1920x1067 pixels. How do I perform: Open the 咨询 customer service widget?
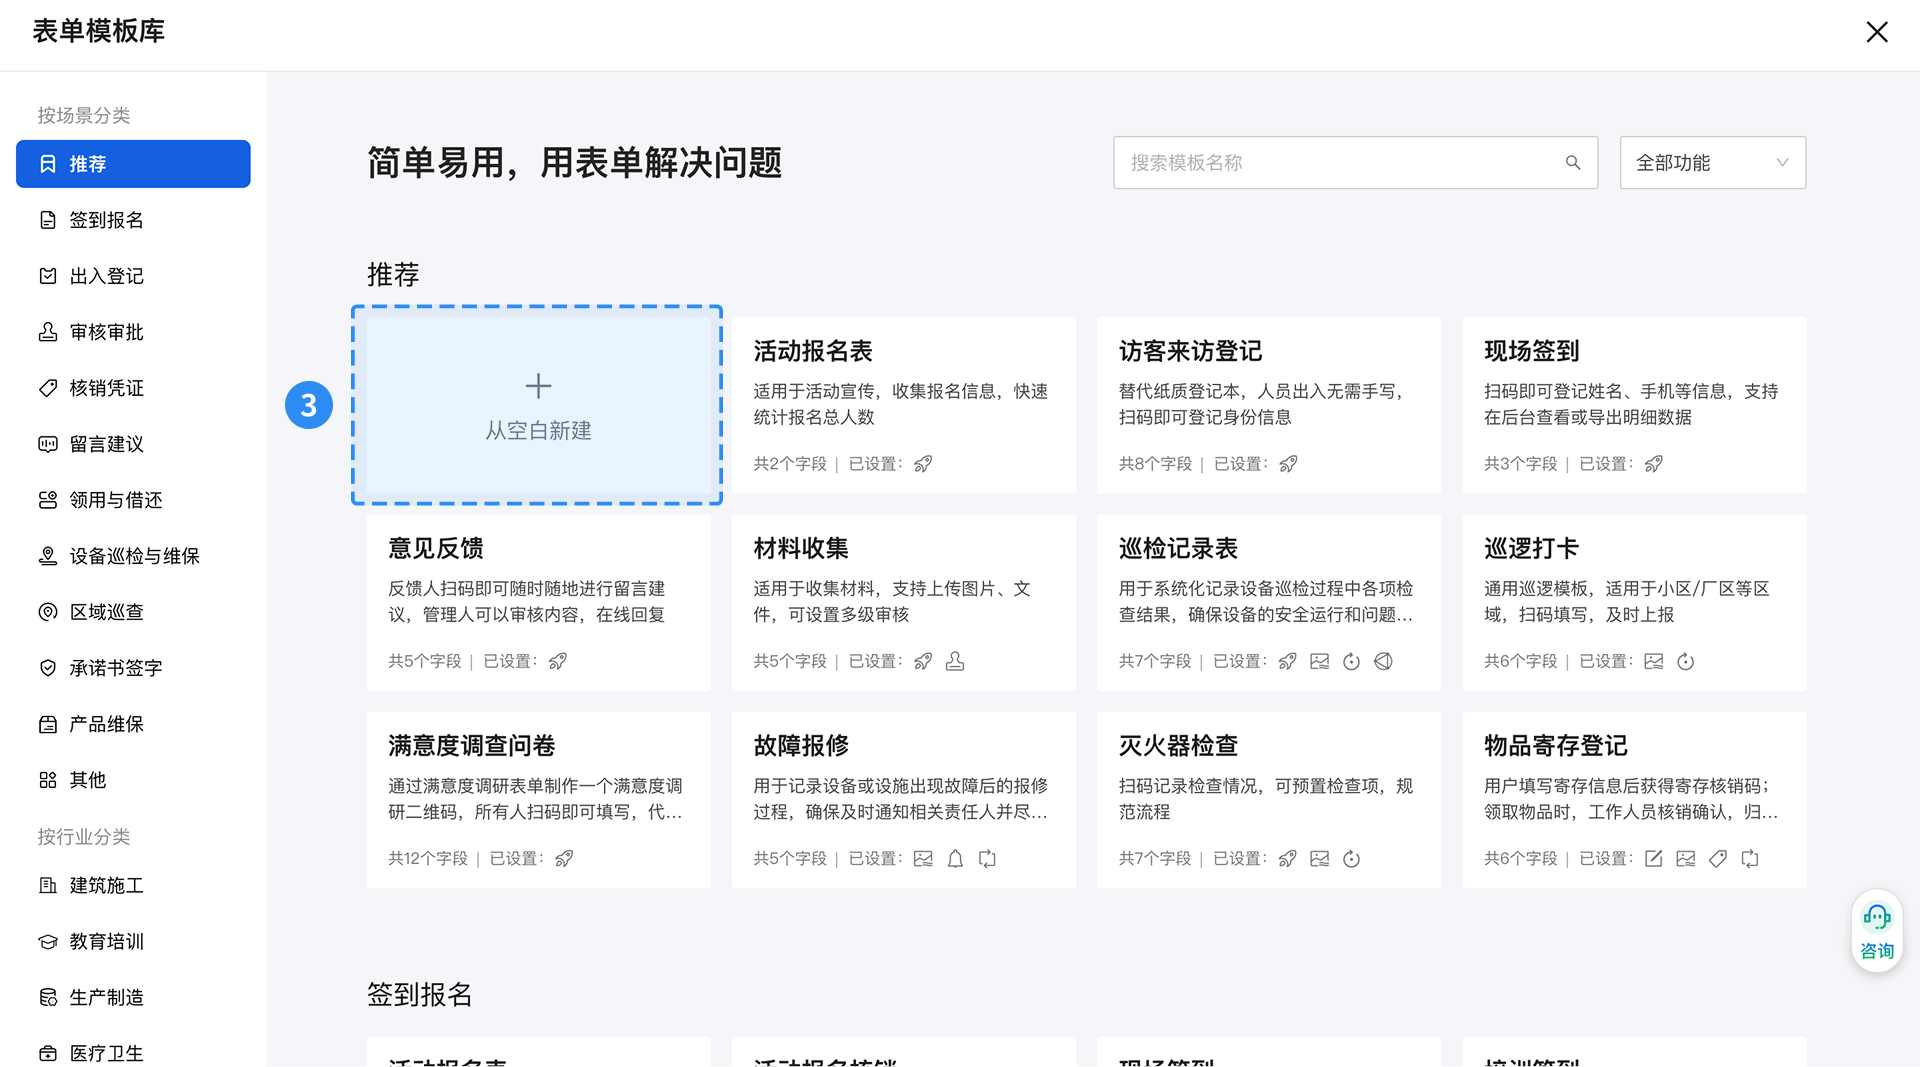click(x=1876, y=931)
